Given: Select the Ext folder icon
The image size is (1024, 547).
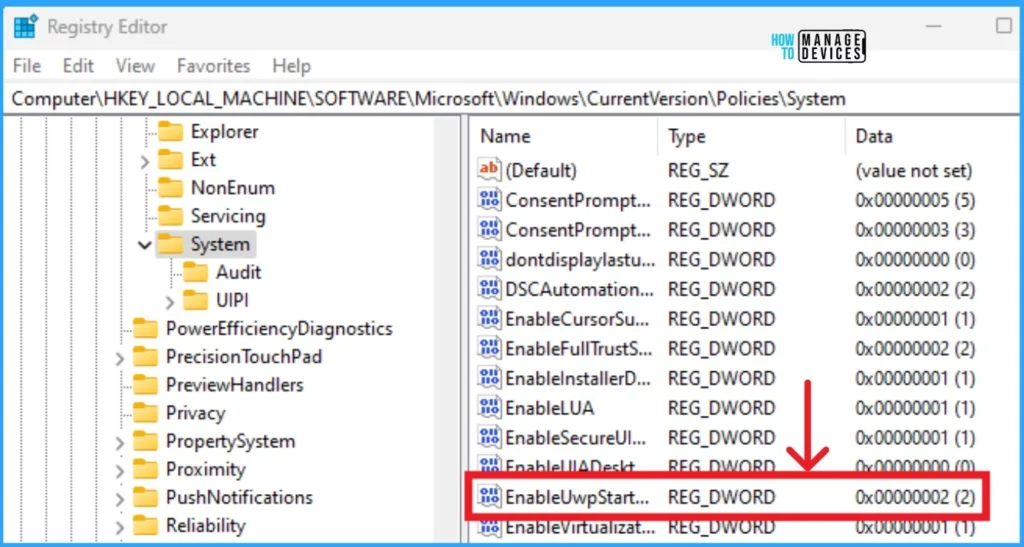Looking at the screenshot, I should tap(171, 160).
